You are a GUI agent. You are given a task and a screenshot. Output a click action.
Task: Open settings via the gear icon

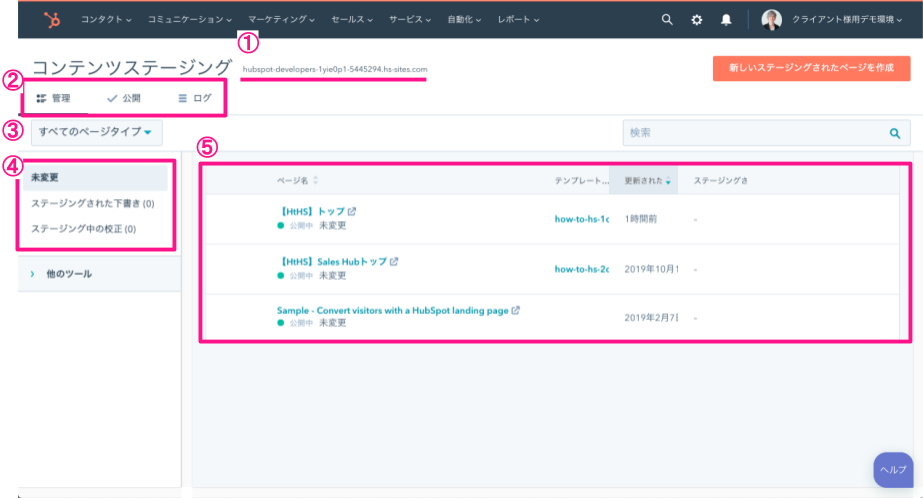697,19
